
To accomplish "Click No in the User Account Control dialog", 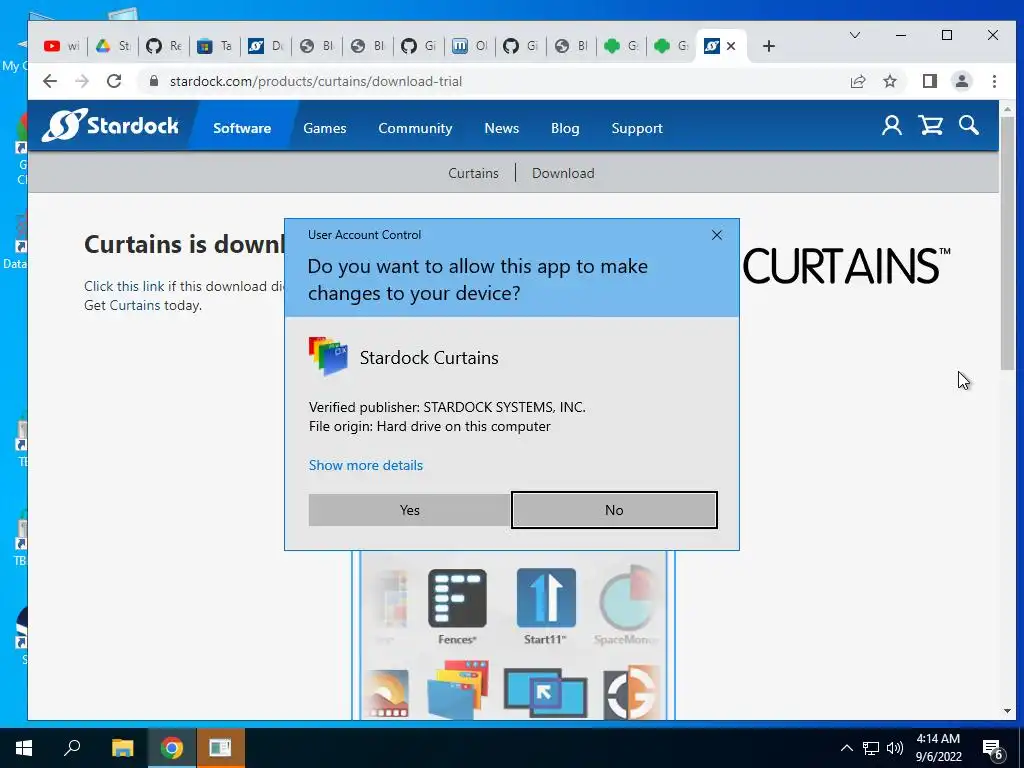I will tap(614, 510).
